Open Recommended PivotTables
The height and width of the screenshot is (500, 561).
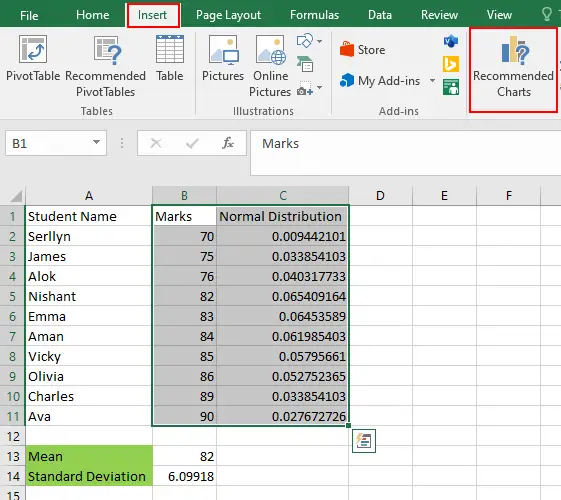[105, 66]
